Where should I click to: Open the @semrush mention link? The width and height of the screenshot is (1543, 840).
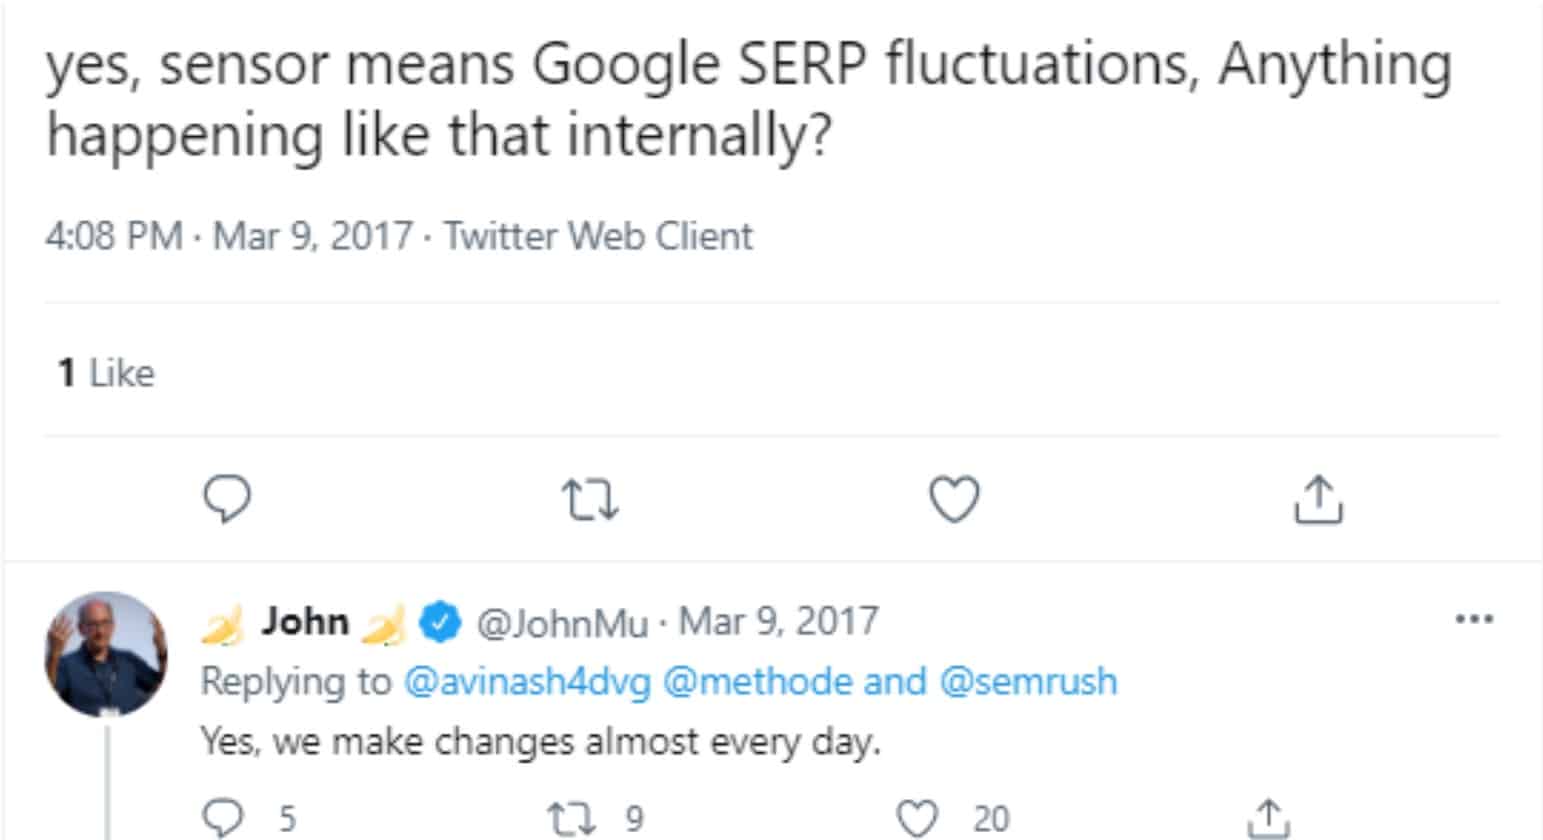coord(1027,682)
